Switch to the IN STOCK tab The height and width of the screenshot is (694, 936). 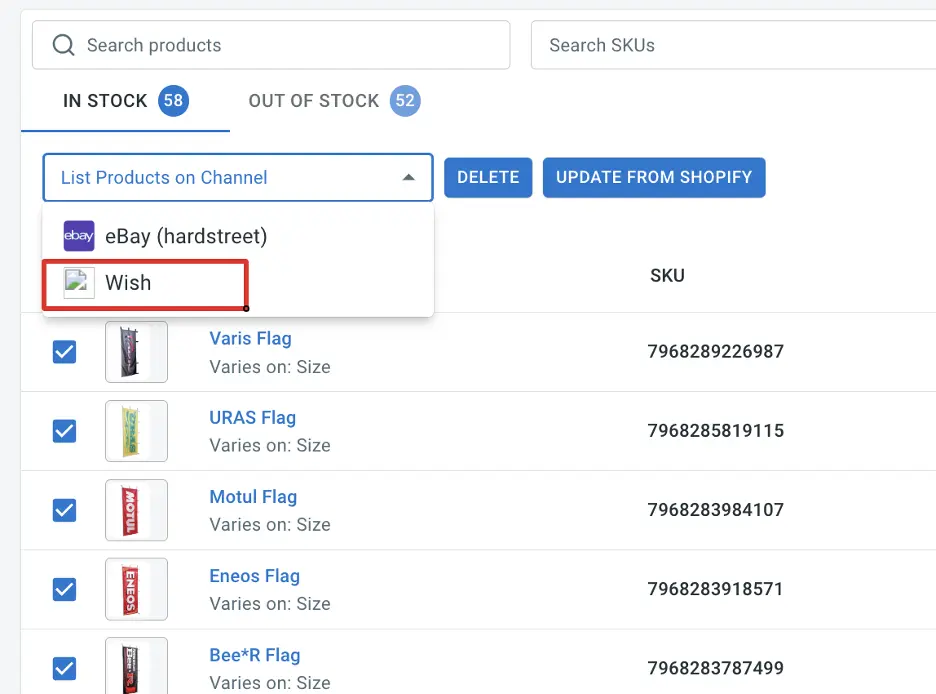(x=125, y=101)
